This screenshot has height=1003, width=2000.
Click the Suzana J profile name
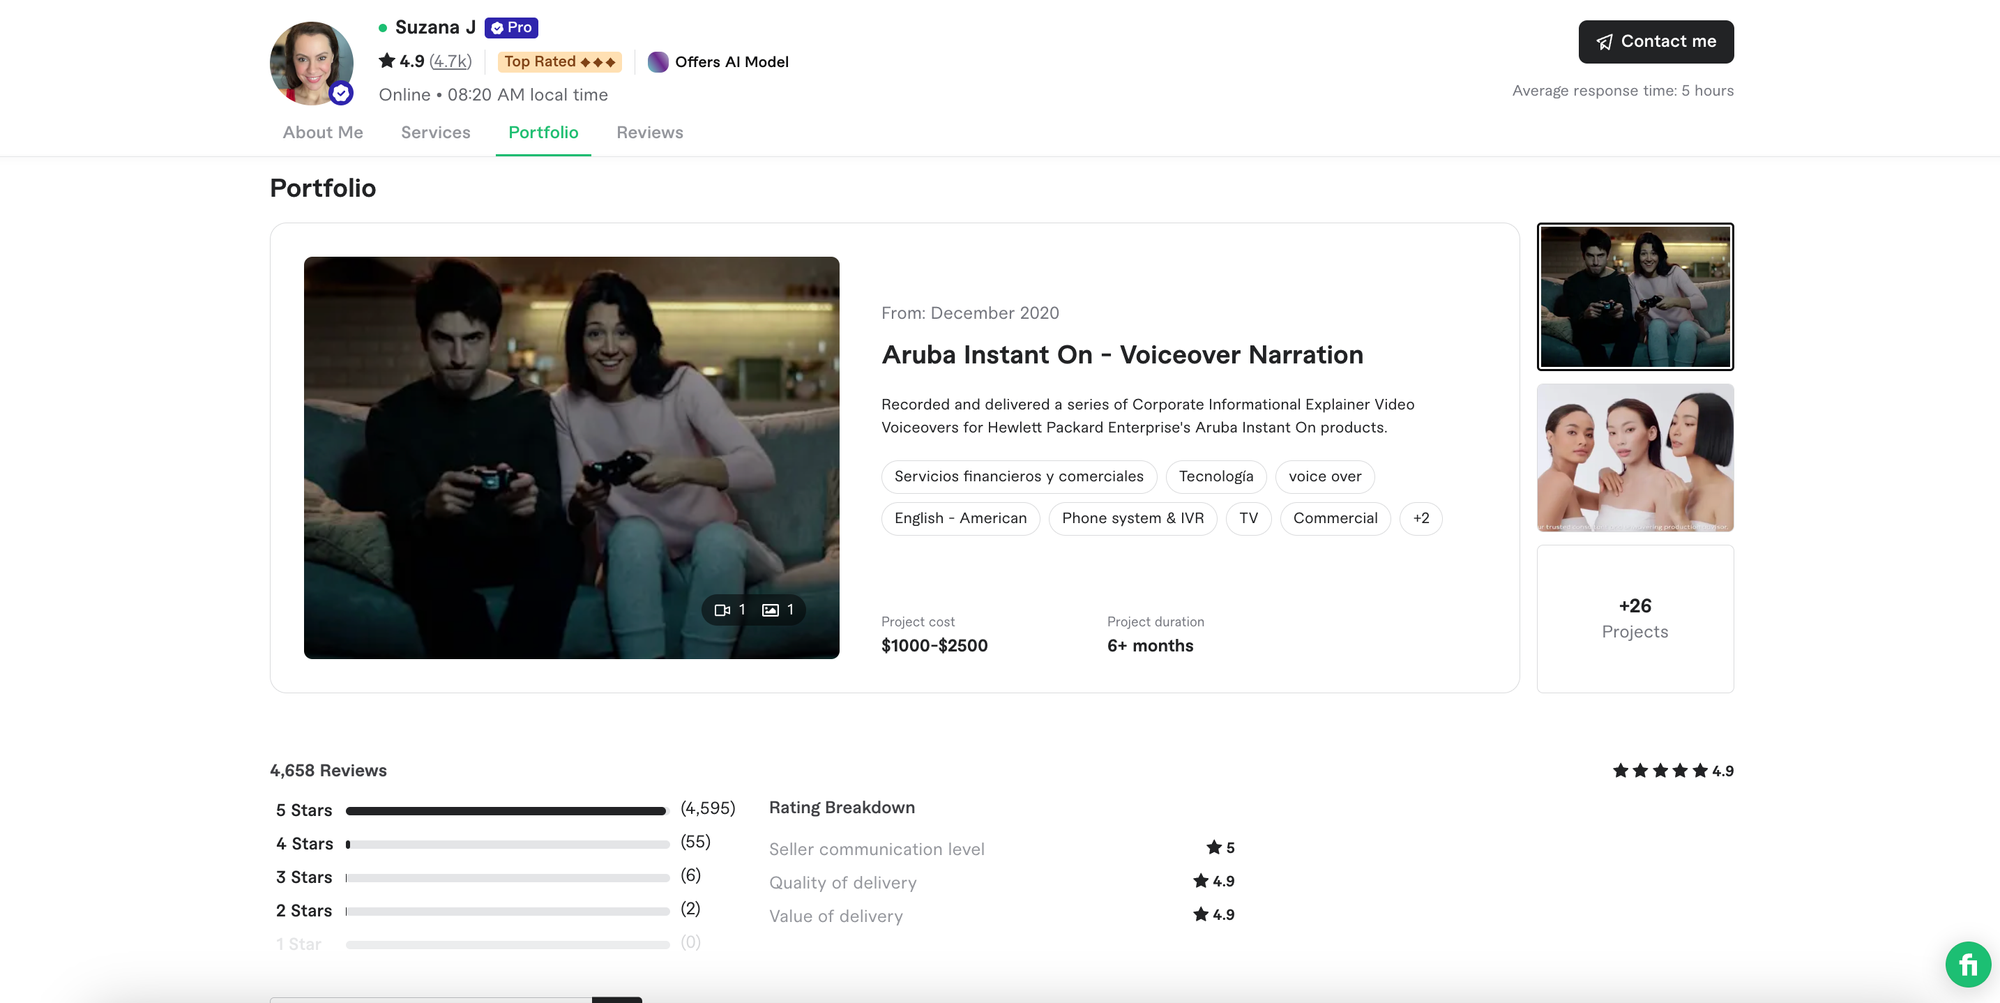435,28
